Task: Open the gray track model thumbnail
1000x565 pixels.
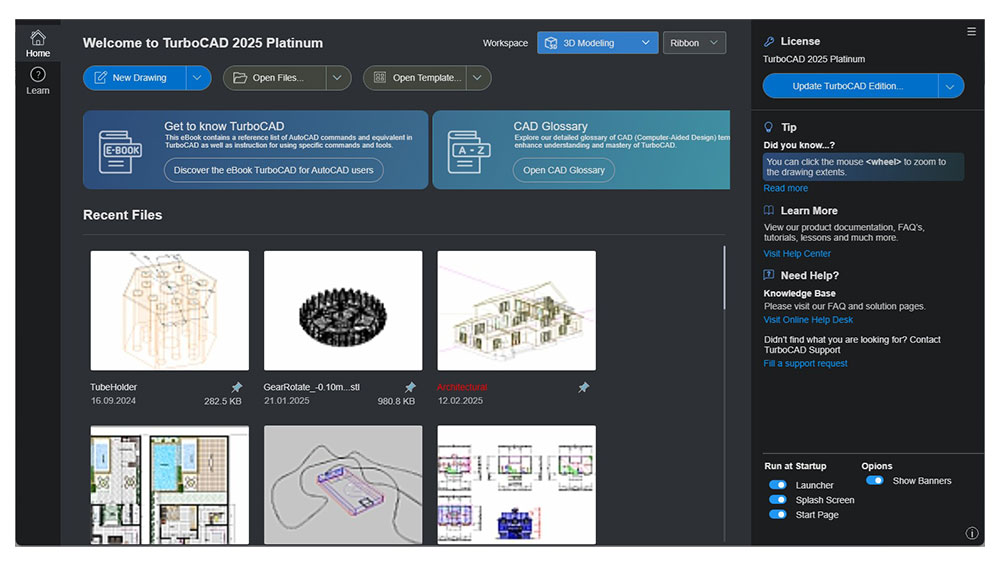Action: (343, 485)
